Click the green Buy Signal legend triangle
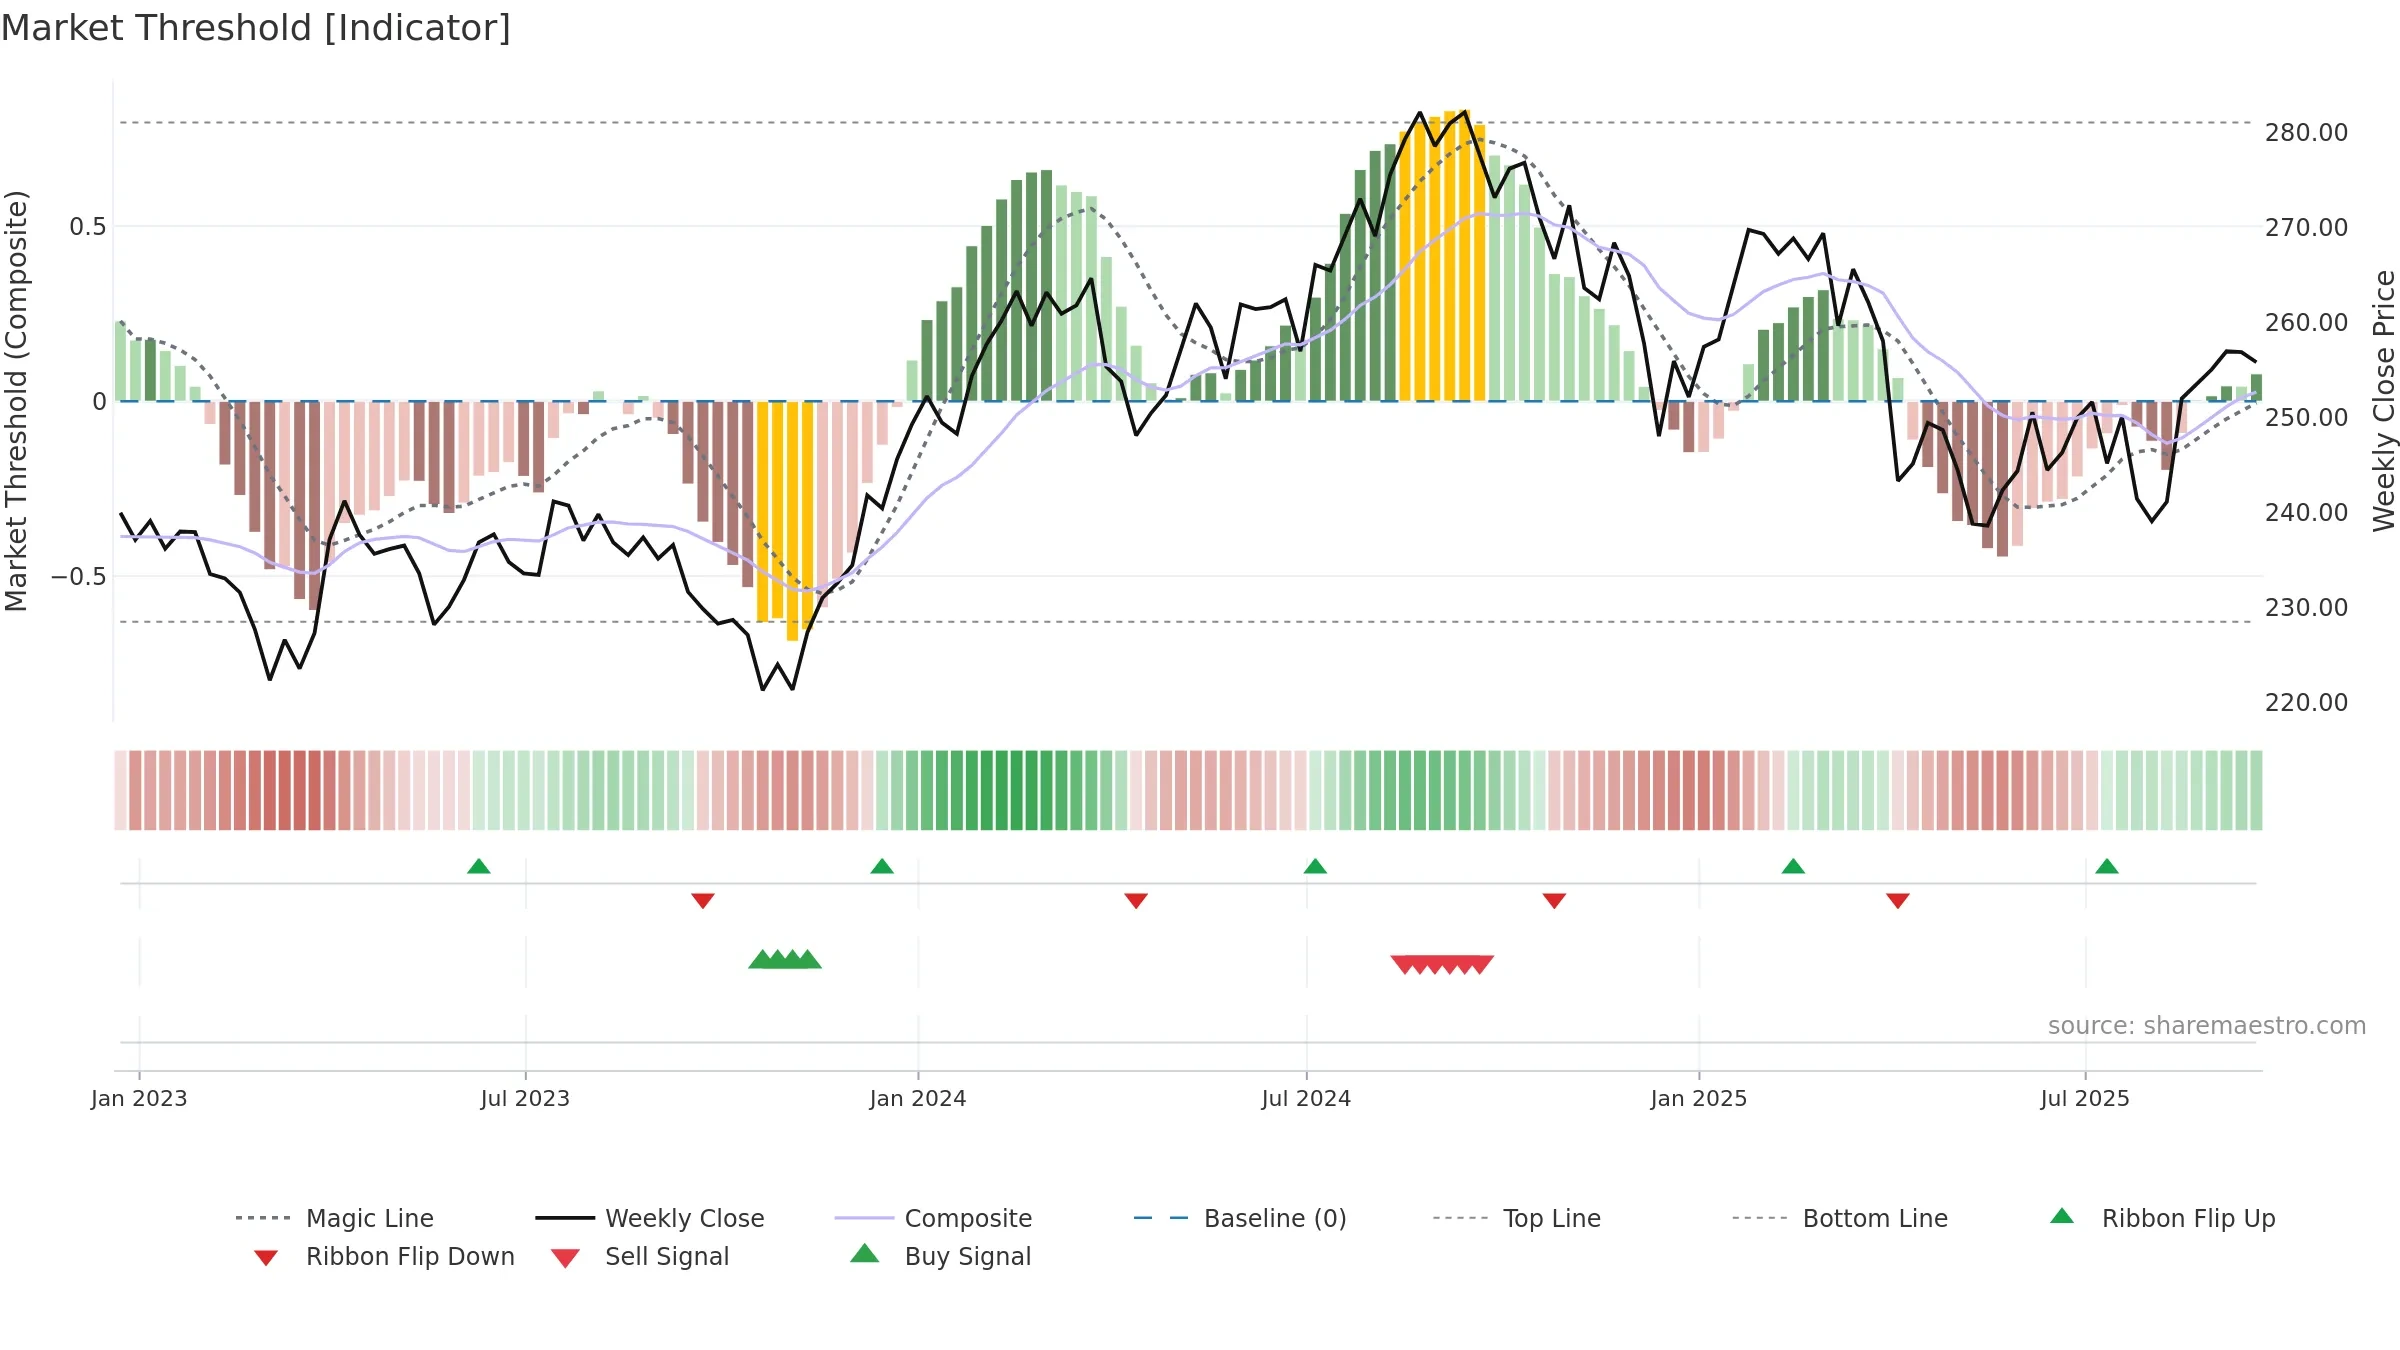The height and width of the screenshot is (1350, 2400). (x=865, y=1253)
